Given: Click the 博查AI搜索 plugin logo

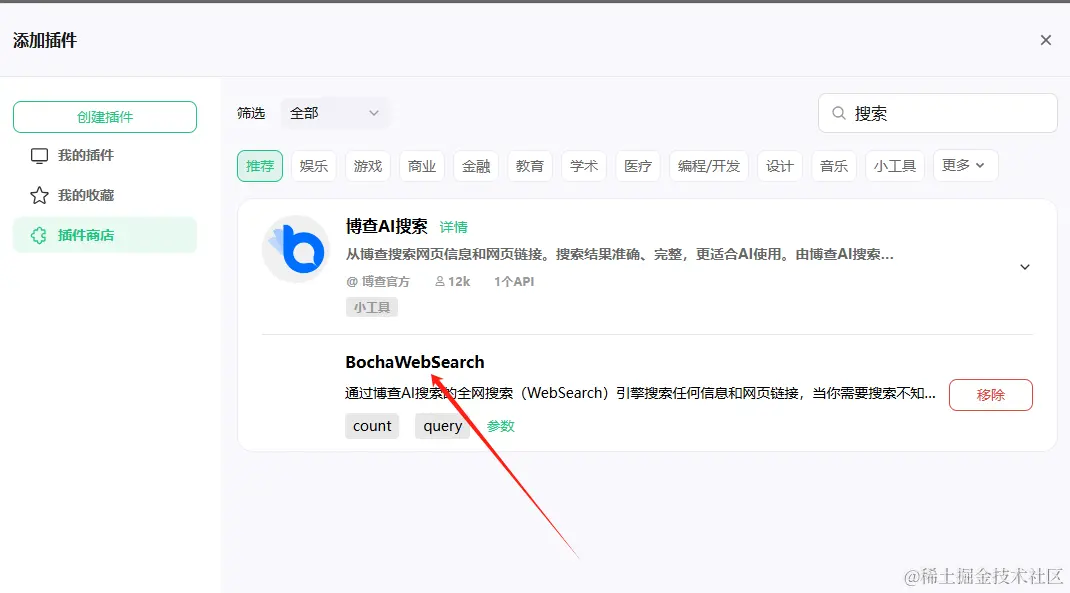Looking at the screenshot, I should point(296,249).
